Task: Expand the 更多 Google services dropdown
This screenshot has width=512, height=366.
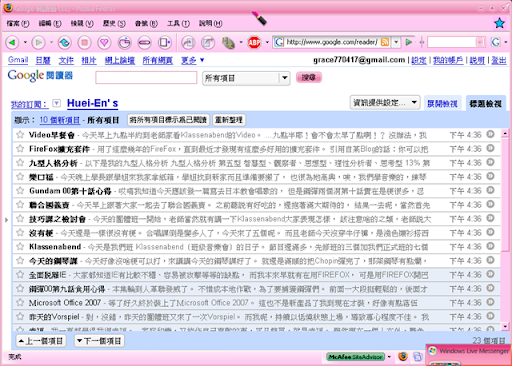Action: pos(192,60)
